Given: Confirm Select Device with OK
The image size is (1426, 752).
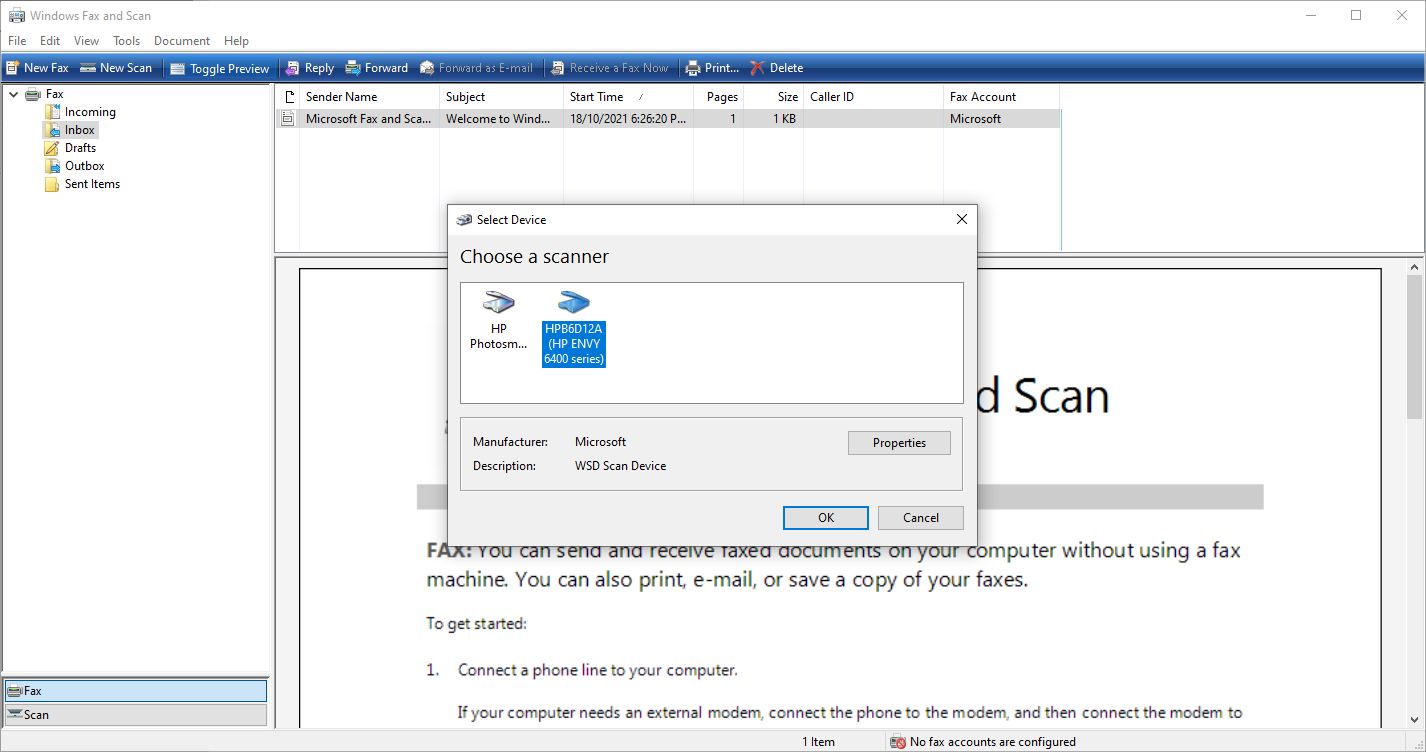Looking at the screenshot, I should coord(825,518).
